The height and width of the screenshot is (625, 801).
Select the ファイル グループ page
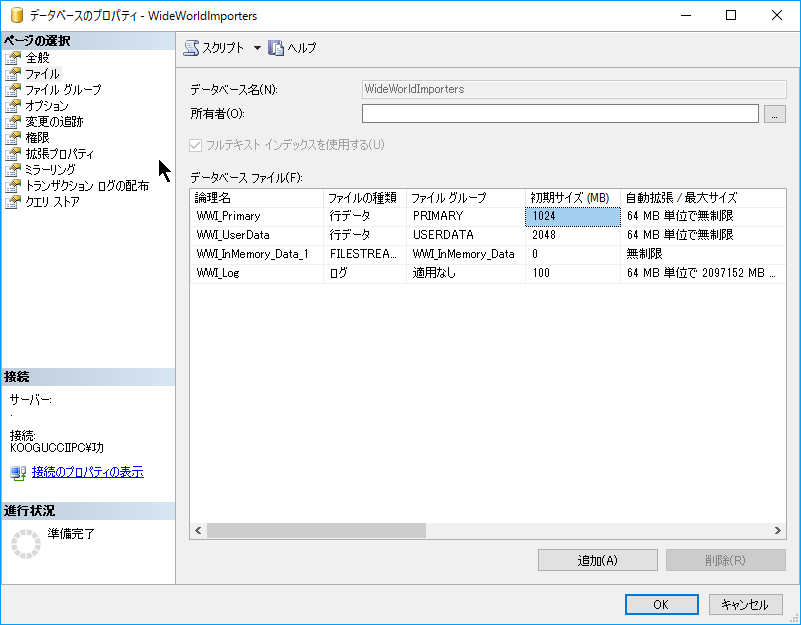[63, 90]
